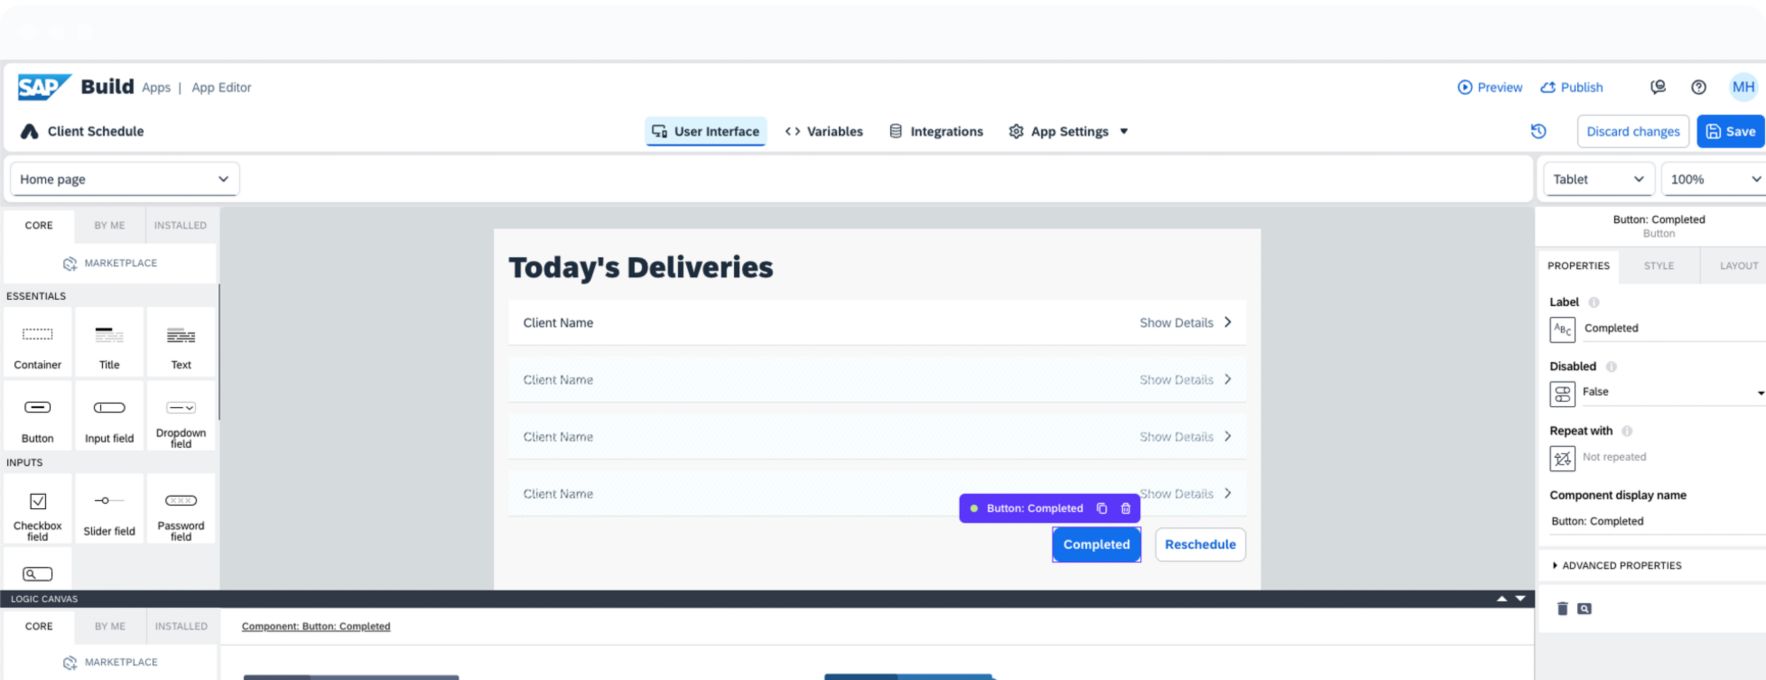Click the Label ABC binding icon
This screenshot has width=1766, height=680.
click(x=1562, y=329)
